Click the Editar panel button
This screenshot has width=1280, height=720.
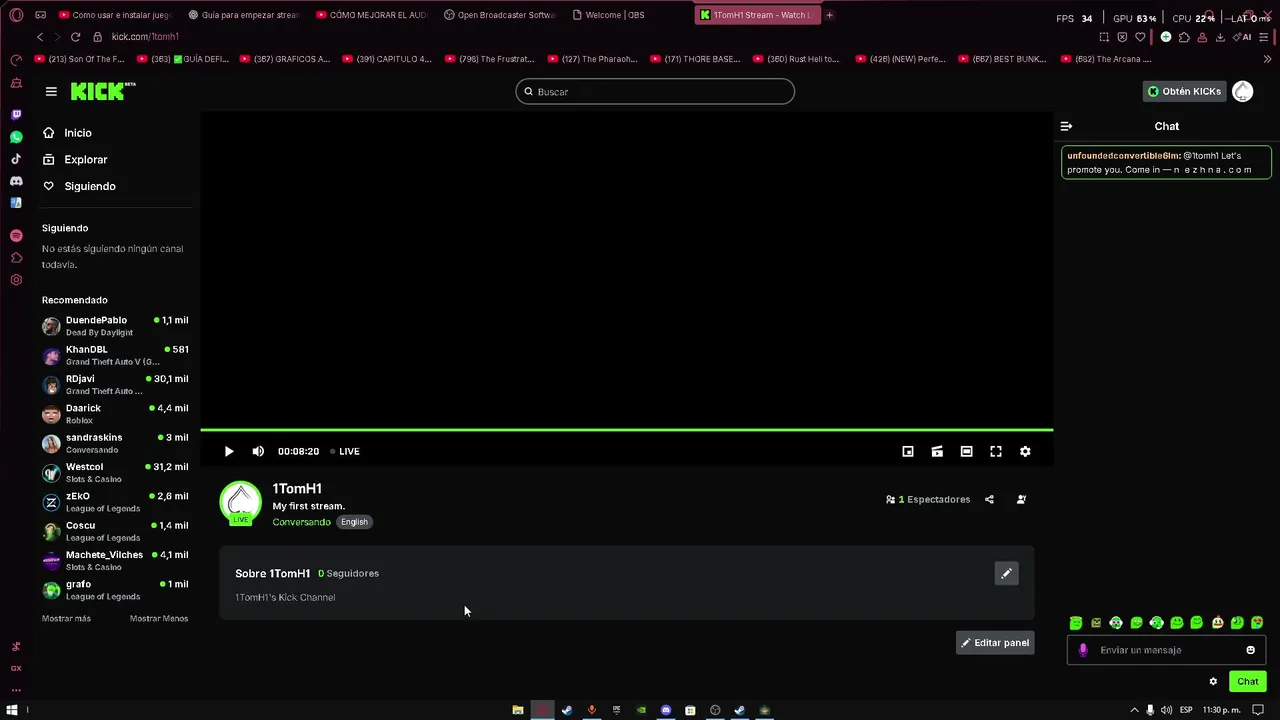click(995, 643)
